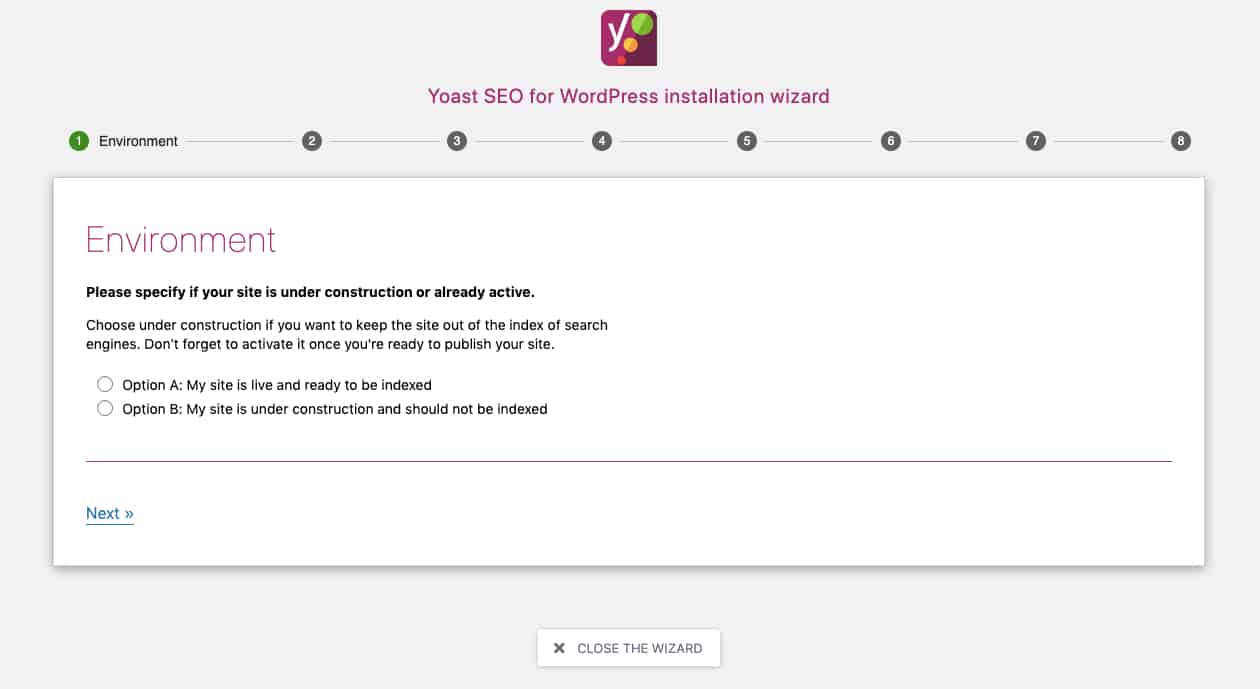Click the X icon beside Close the Wizard
The width and height of the screenshot is (1260, 689).
coord(560,648)
